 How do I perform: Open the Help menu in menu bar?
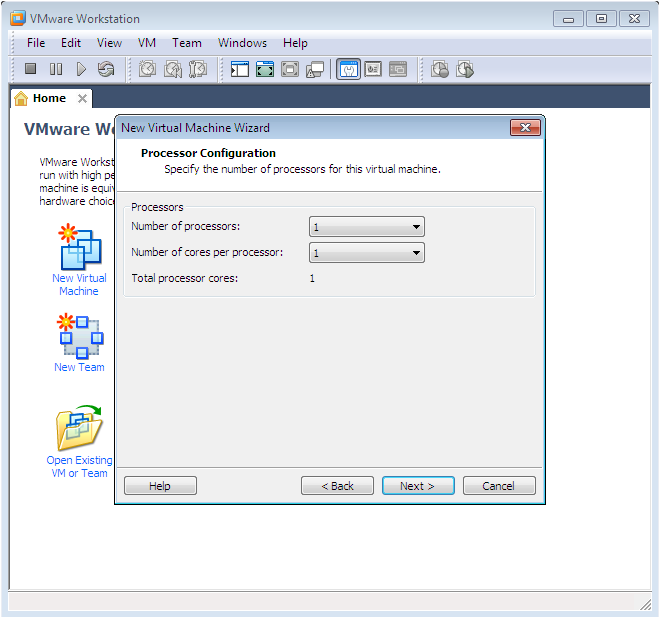click(x=295, y=43)
